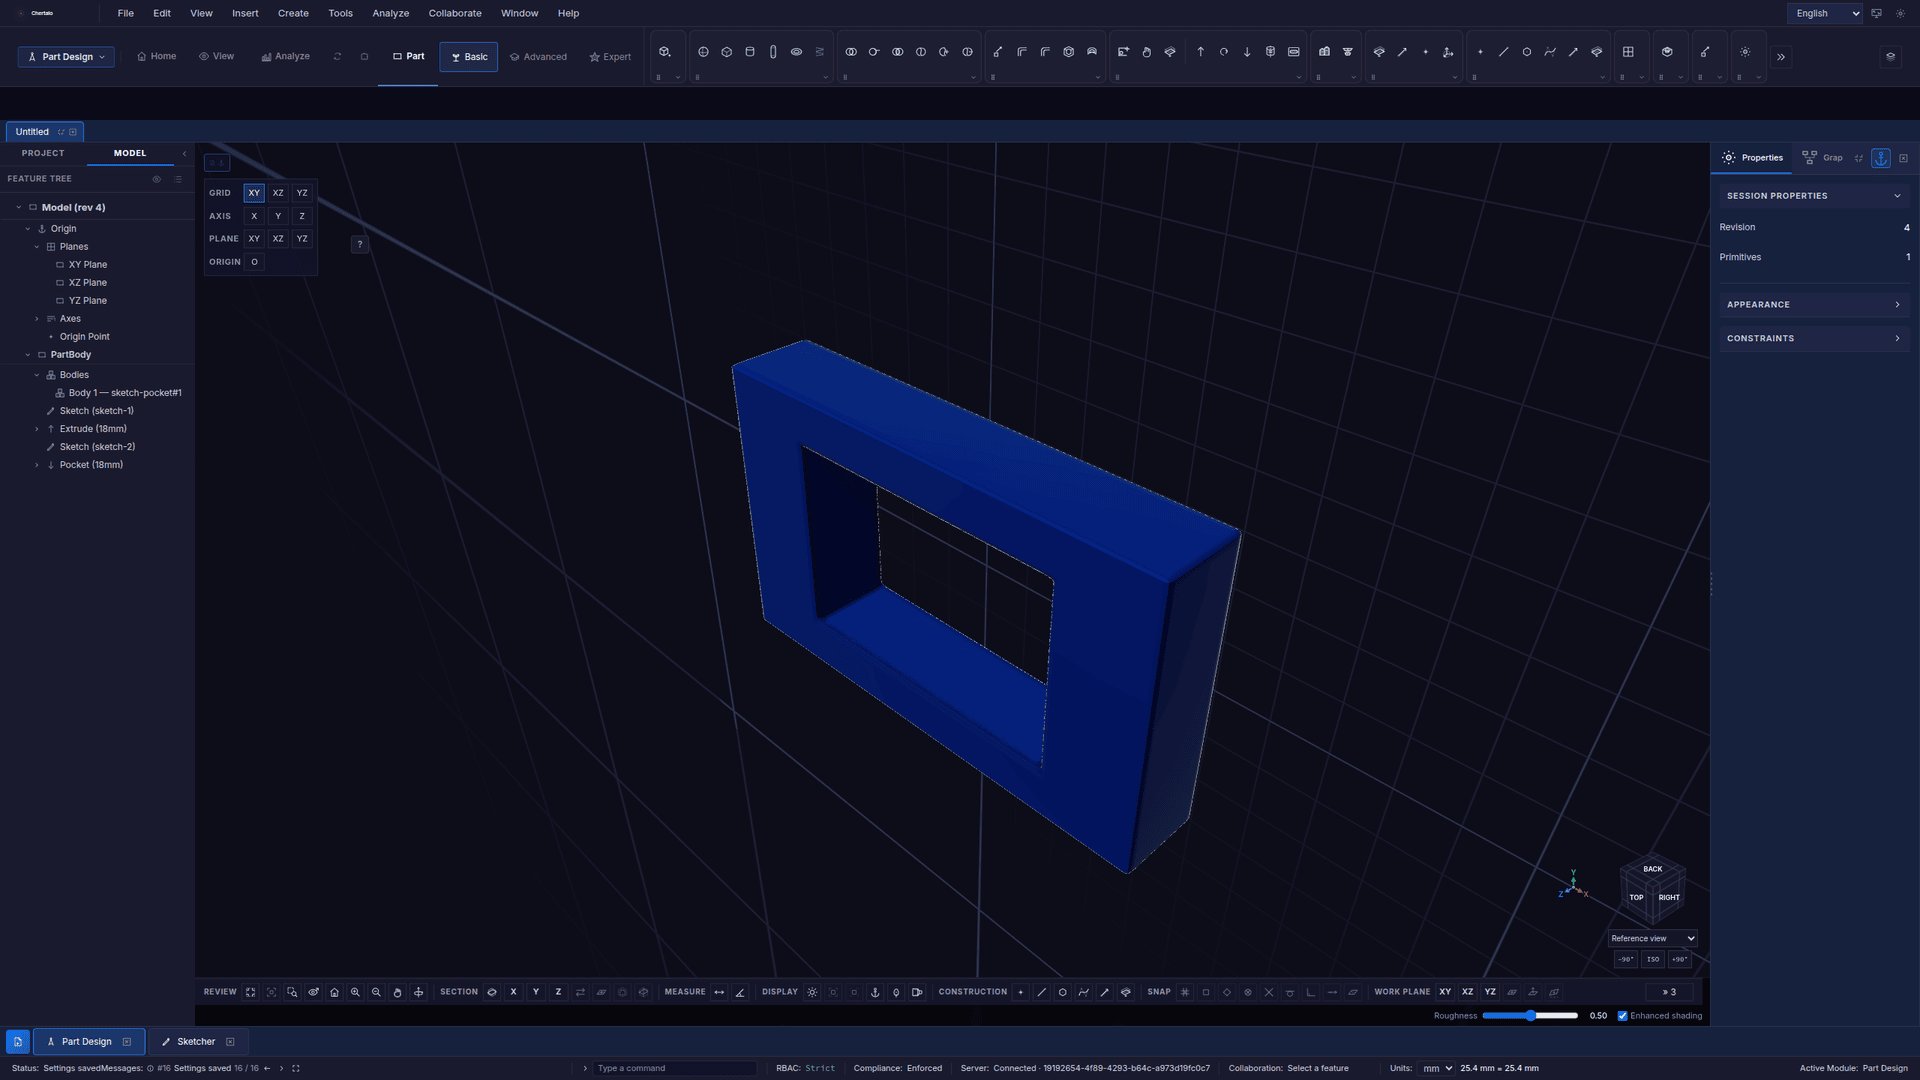
Task: Toggle snap to grid icon in SNAP group
Action: point(1185,992)
